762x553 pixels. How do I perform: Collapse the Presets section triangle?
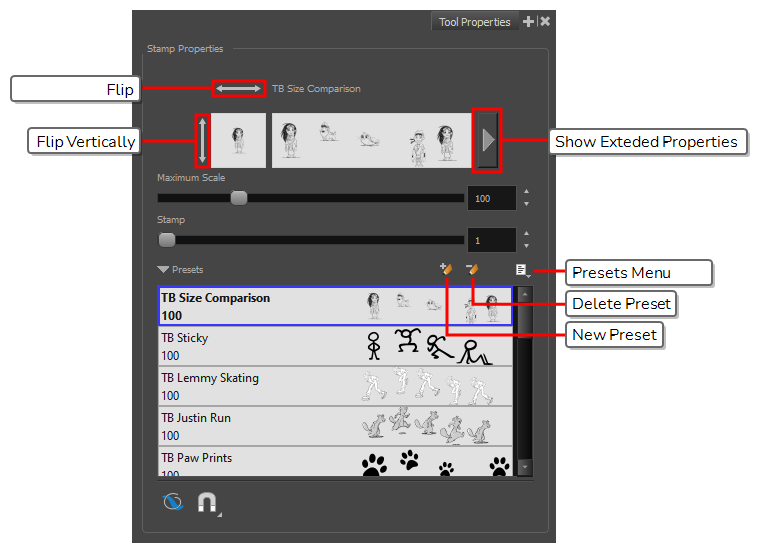[x=163, y=270]
